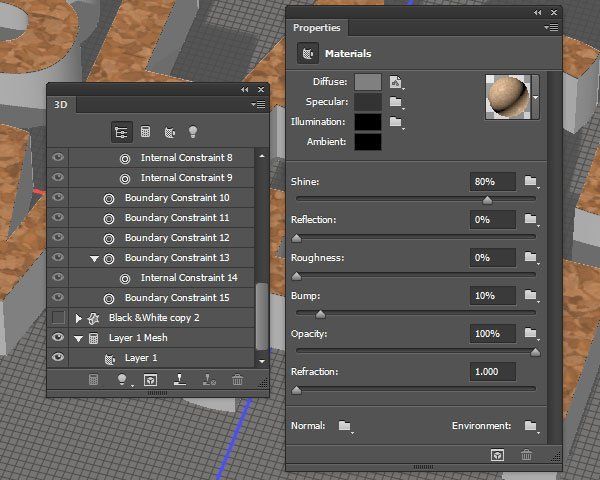The image size is (600, 480).
Task: Delete material using Properties trash icon
Action: click(x=527, y=455)
